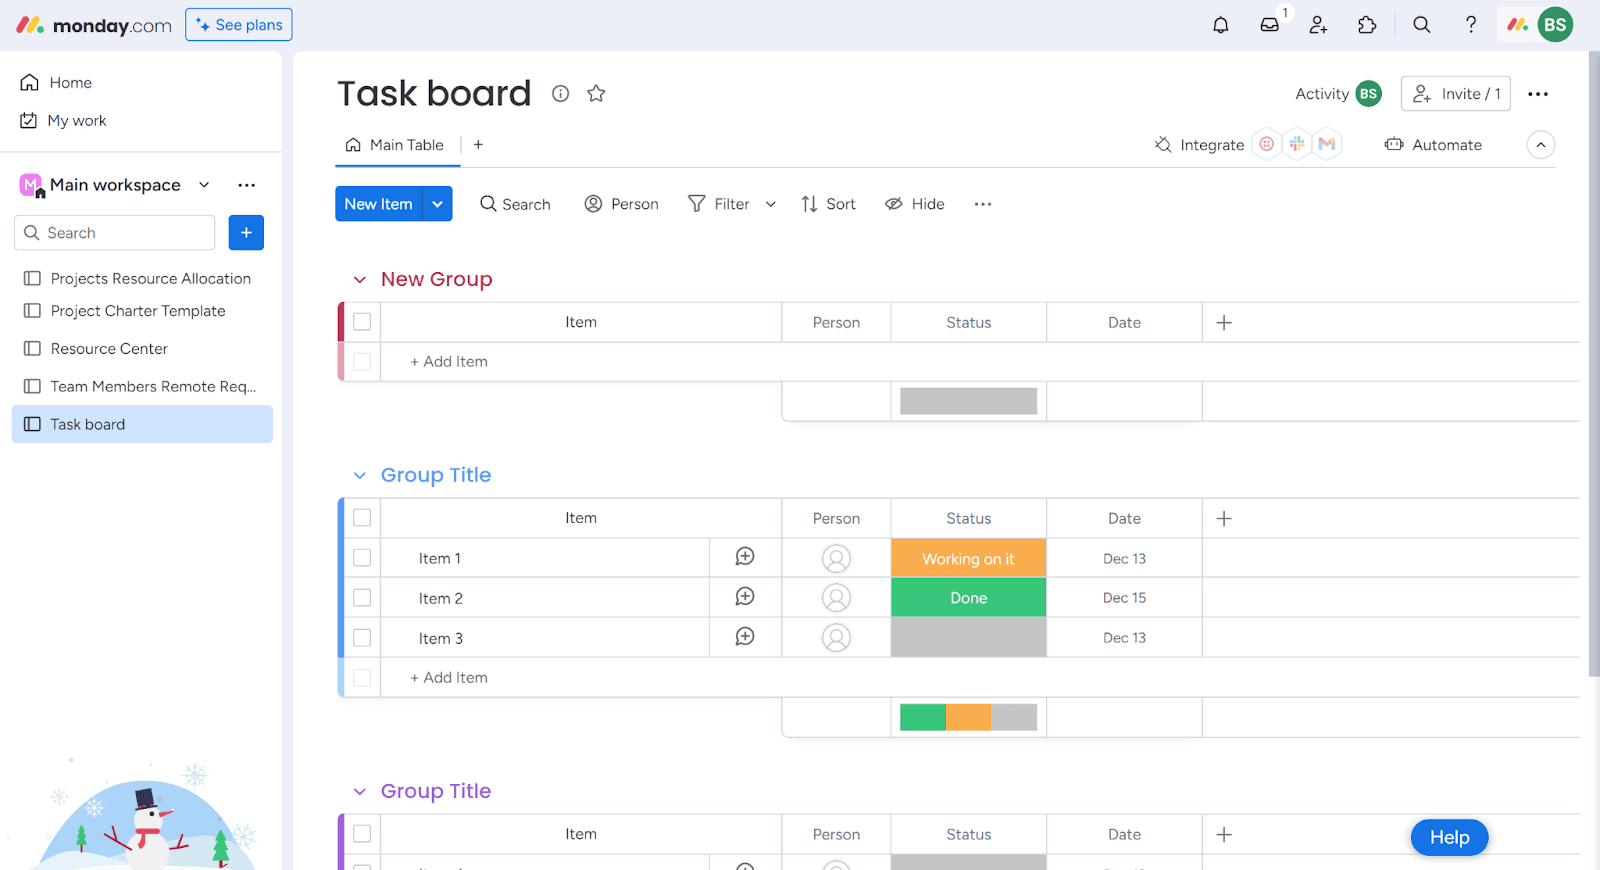Add a new board view with plus
Viewport: 1600px width, 870px height.
click(x=478, y=145)
